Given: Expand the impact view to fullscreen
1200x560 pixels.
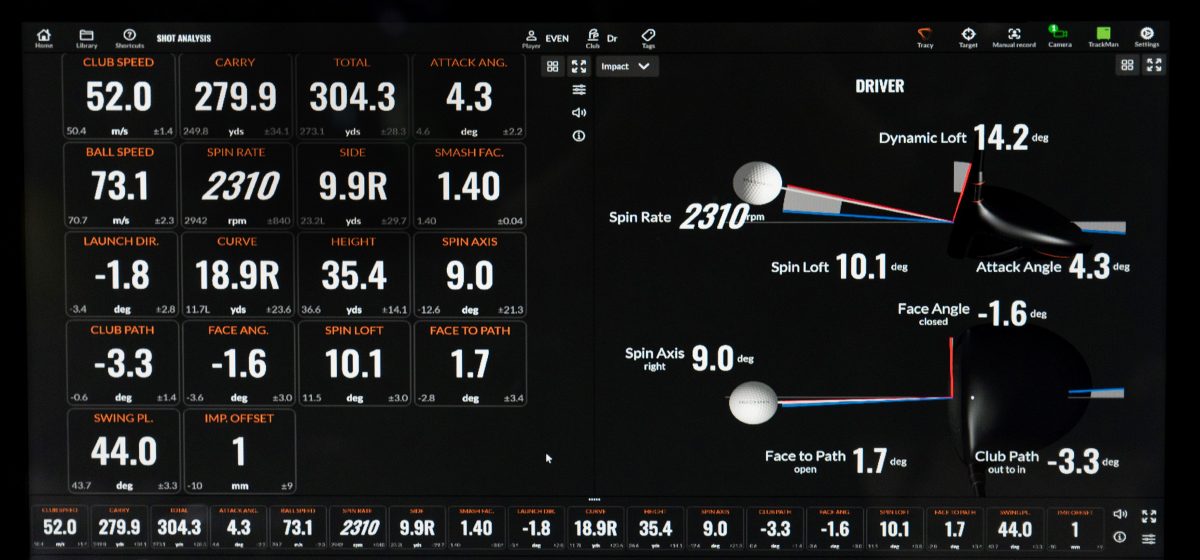Looking at the screenshot, I should pyautogui.click(x=1154, y=65).
